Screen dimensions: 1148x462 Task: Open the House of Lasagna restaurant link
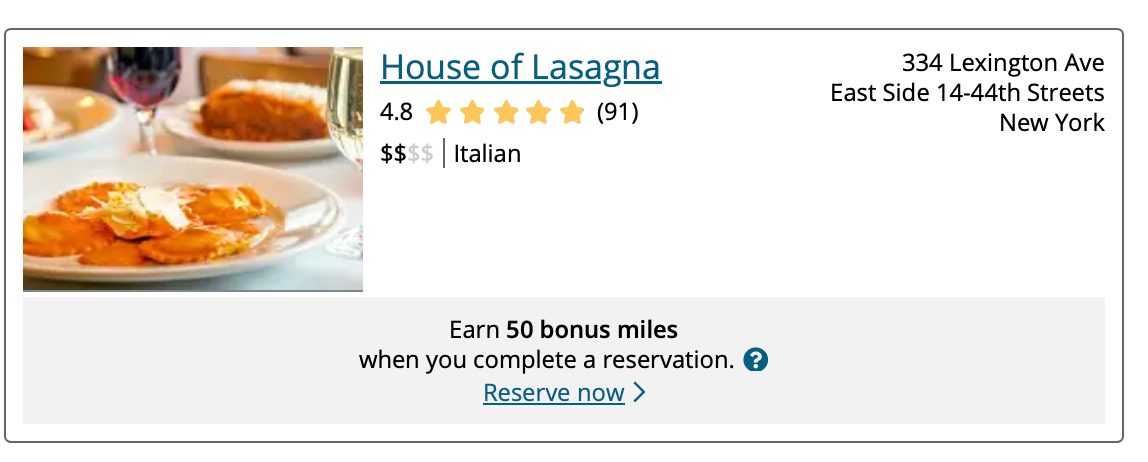[x=520, y=67]
